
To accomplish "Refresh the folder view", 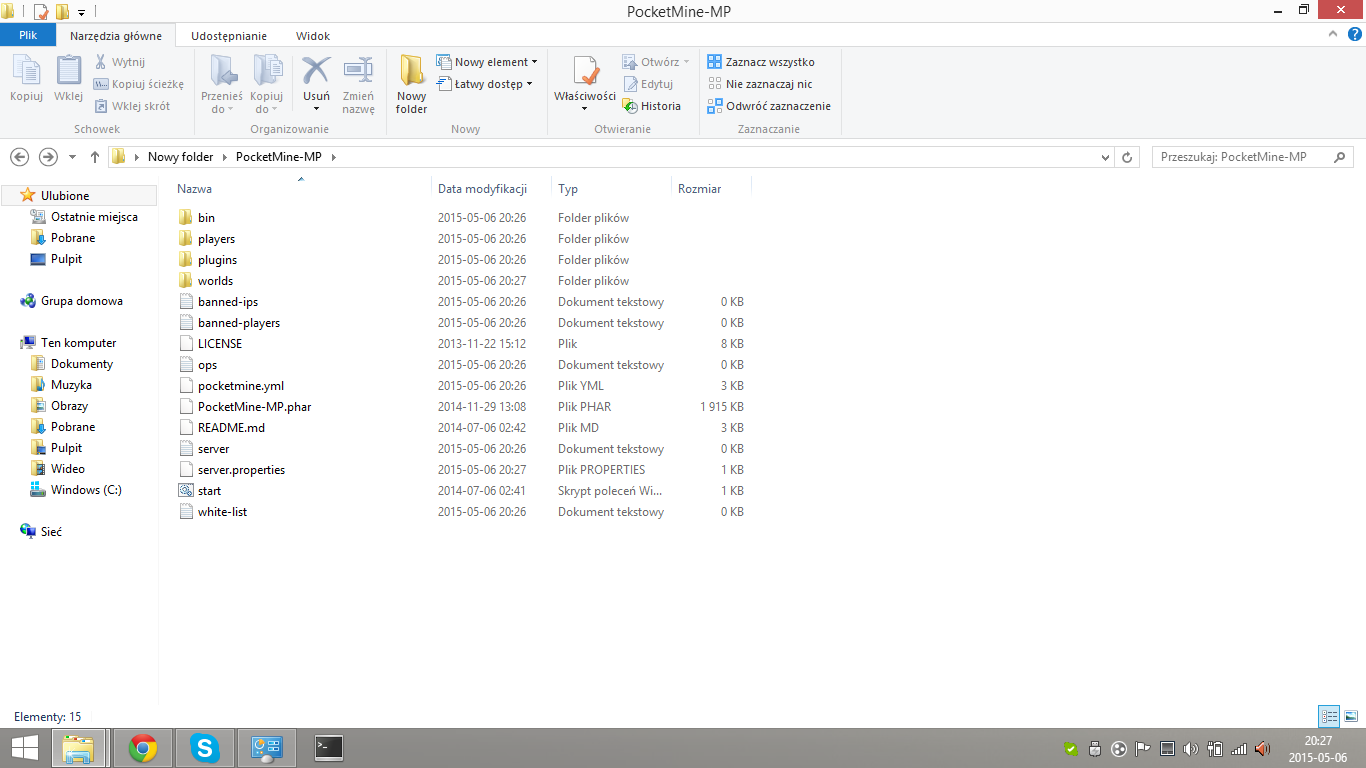I will pyautogui.click(x=1128, y=157).
